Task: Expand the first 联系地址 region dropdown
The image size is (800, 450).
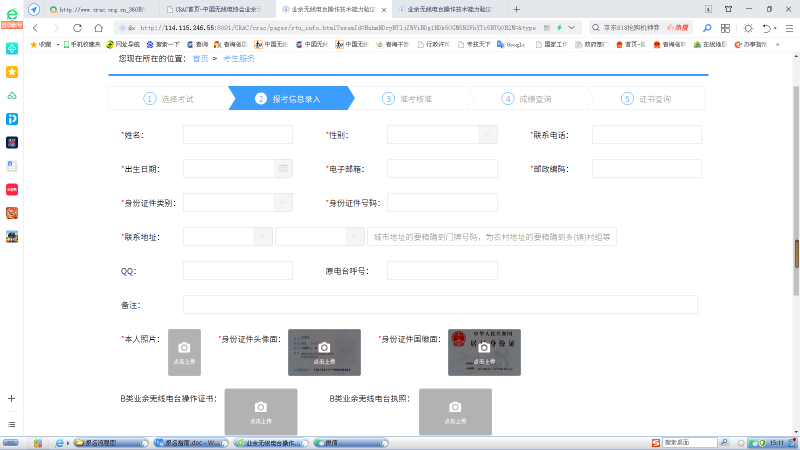Action: [263, 237]
